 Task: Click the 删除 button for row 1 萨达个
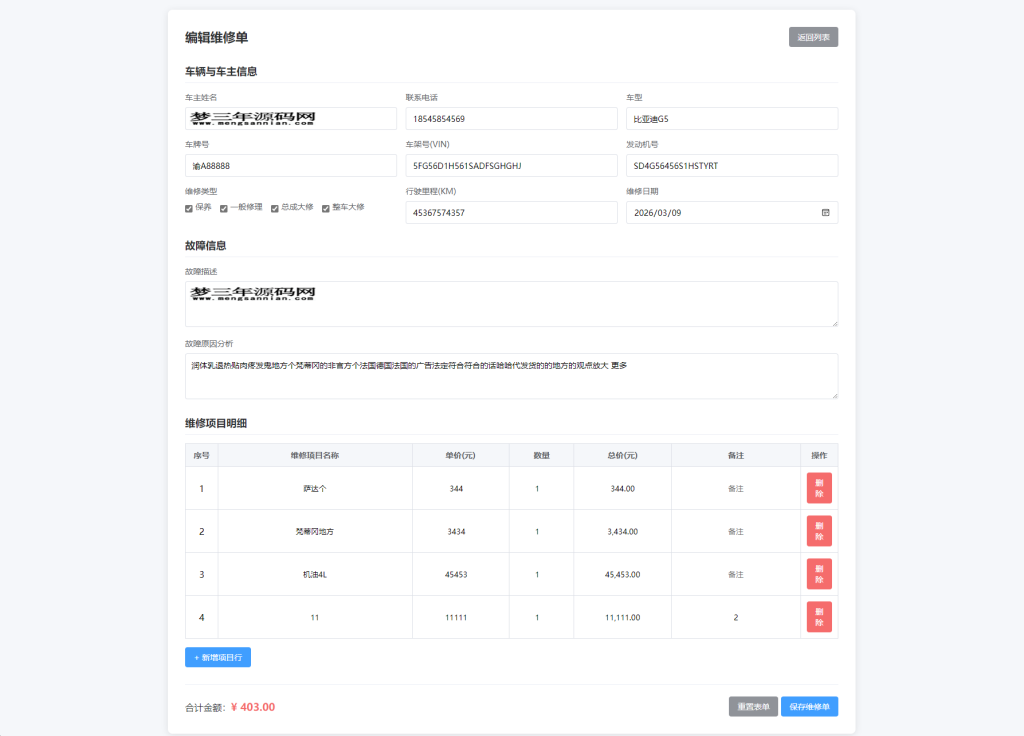coord(818,488)
